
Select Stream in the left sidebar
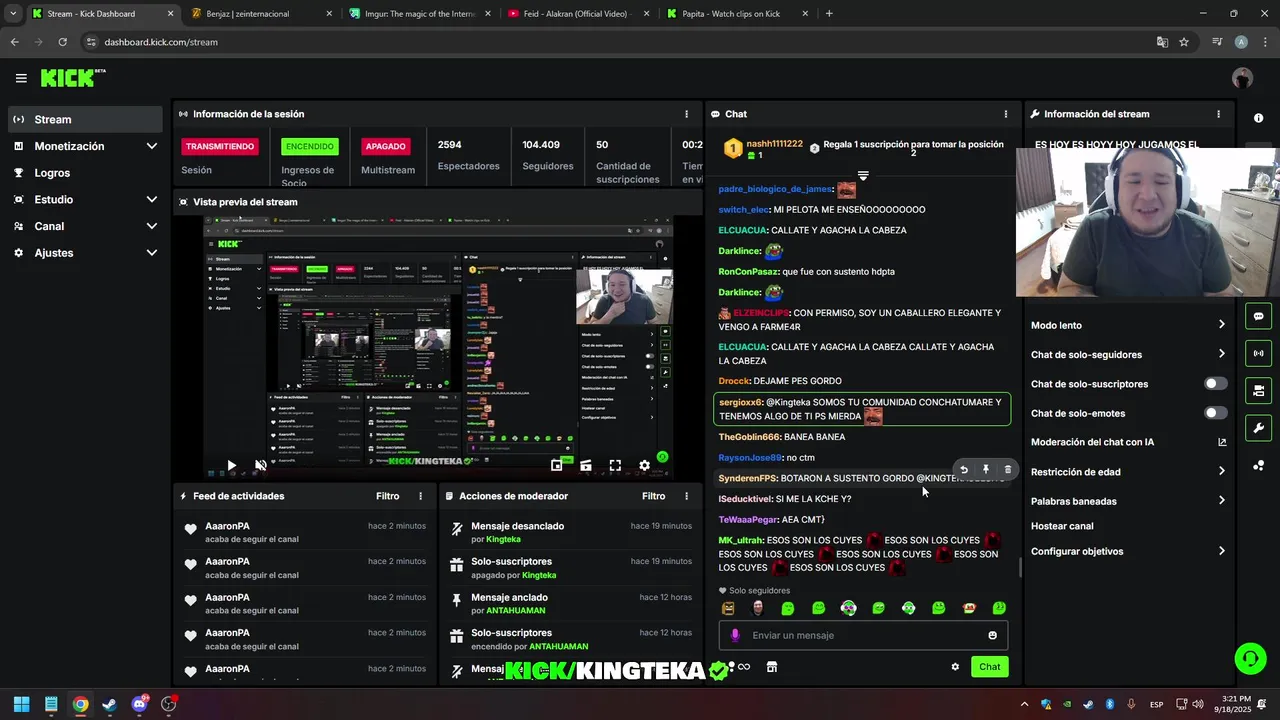(85, 119)
